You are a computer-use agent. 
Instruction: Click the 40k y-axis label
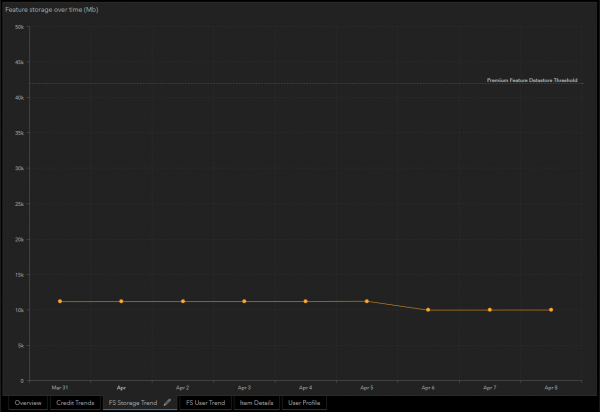point(20,98)
